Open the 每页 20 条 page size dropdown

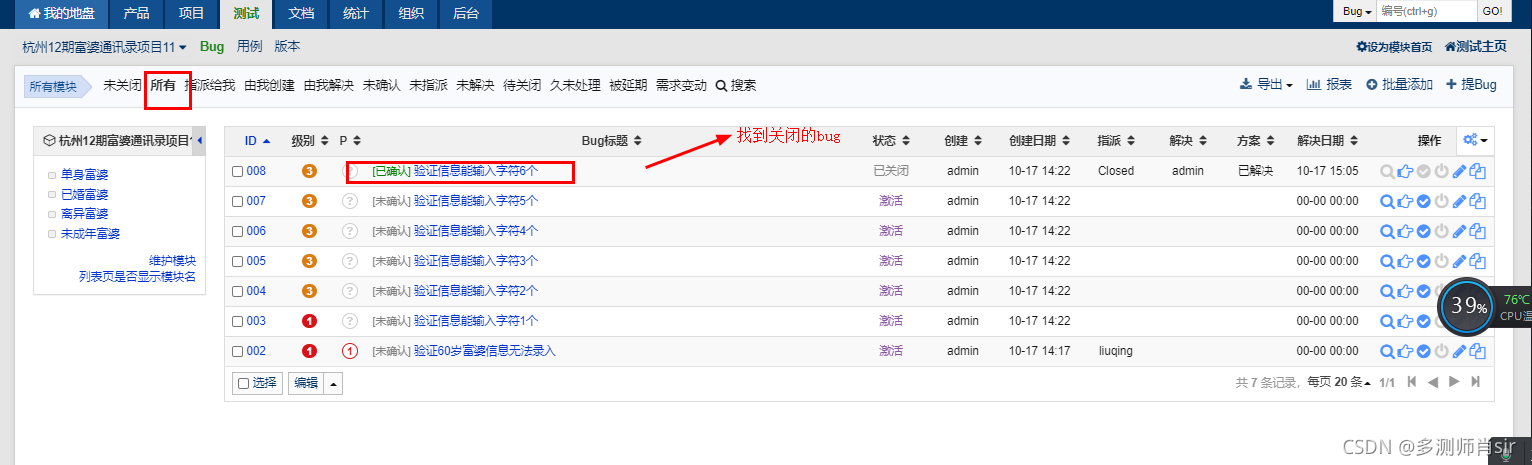coord(1340,382)
